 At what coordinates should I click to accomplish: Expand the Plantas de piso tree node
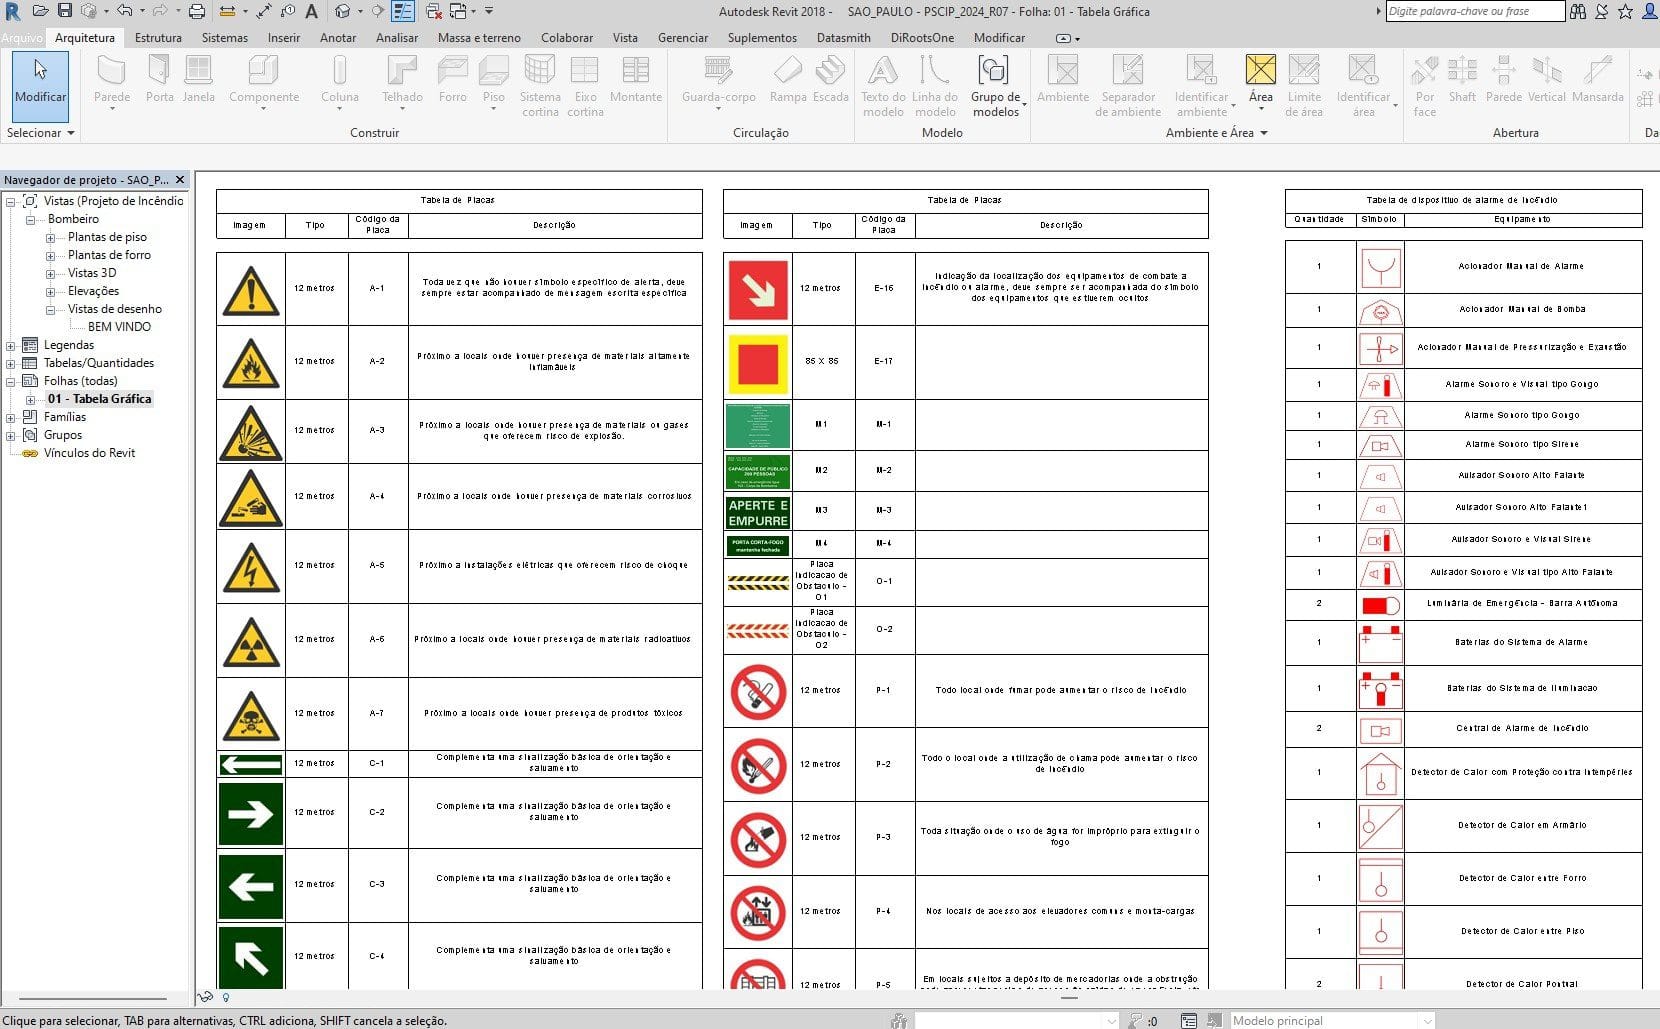point(50,237)
